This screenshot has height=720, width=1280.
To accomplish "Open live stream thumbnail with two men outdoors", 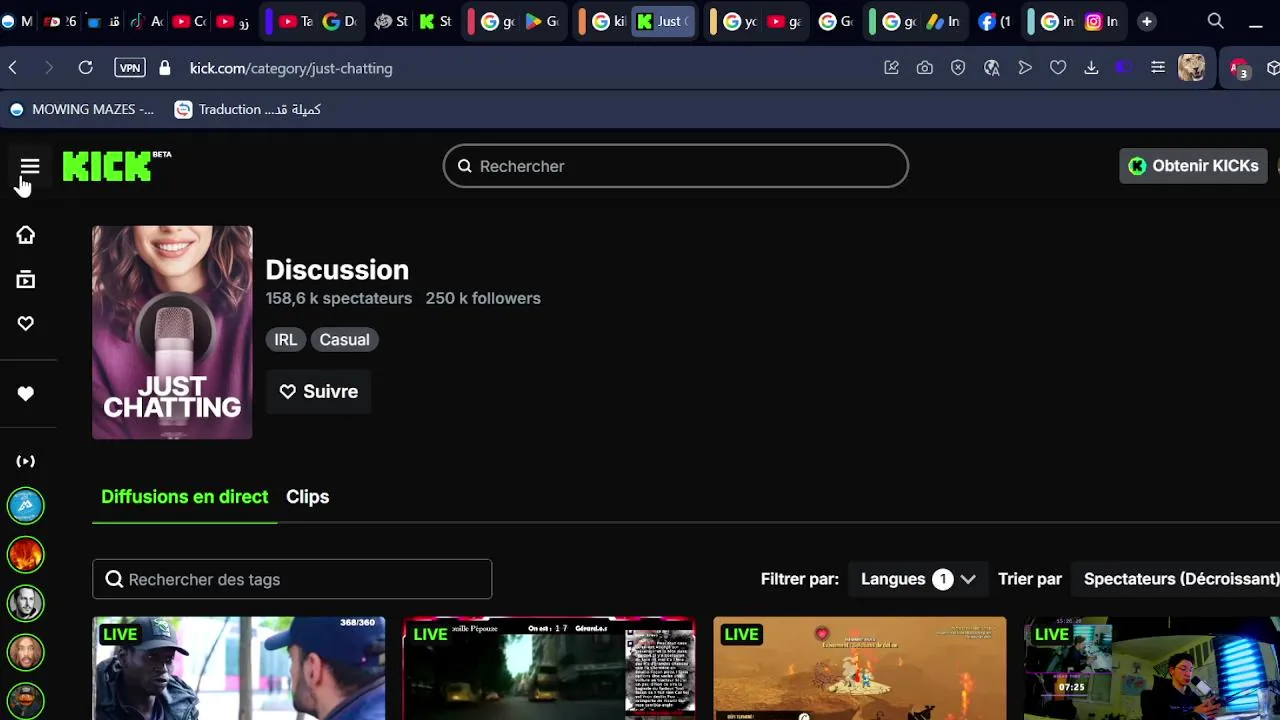I will coord(239,668).
